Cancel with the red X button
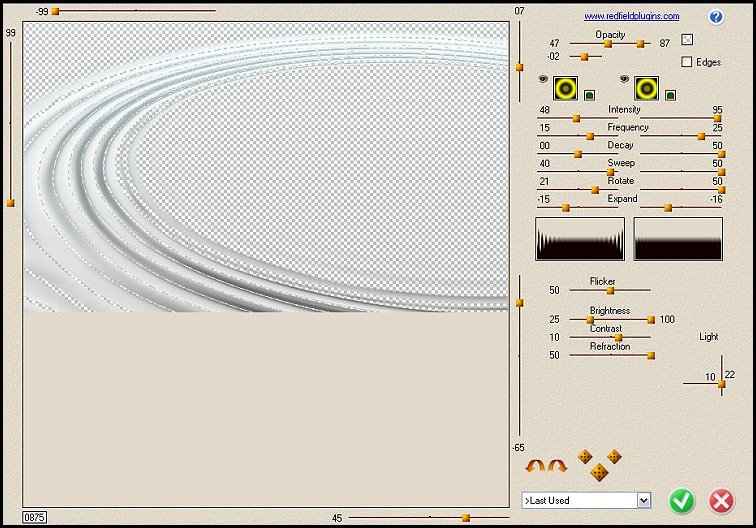 (721, 500)
